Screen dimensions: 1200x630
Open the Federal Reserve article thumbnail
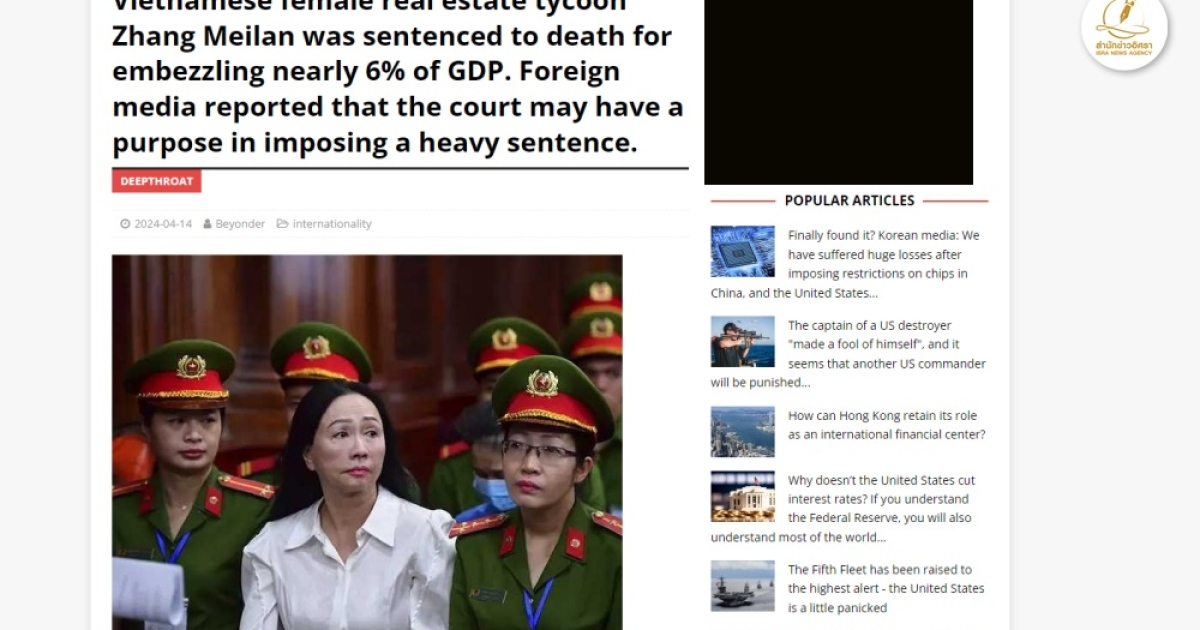click(743, 496)
